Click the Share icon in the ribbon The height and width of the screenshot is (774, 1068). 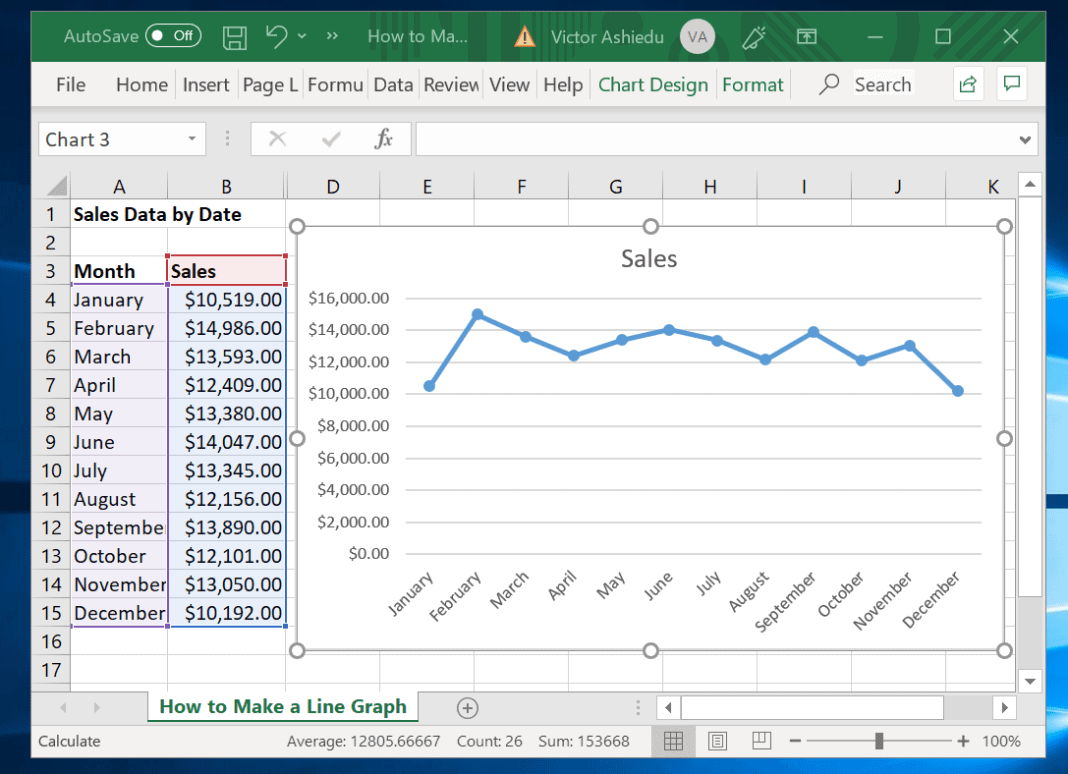[968, 84]
